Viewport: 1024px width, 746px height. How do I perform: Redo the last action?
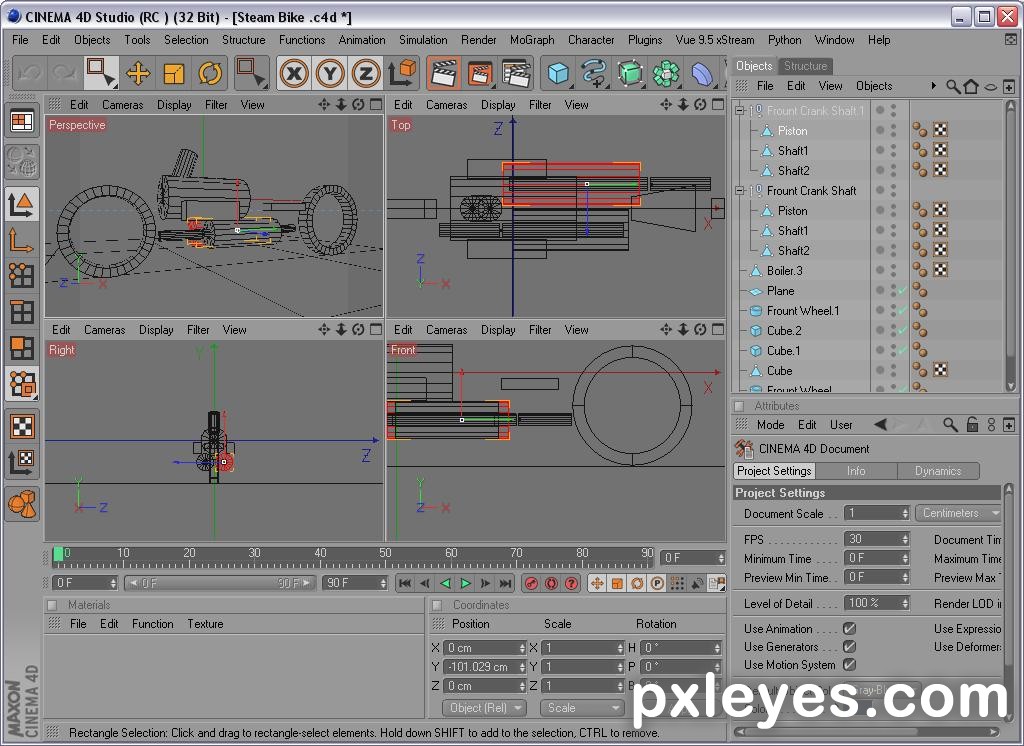(65, 73)
